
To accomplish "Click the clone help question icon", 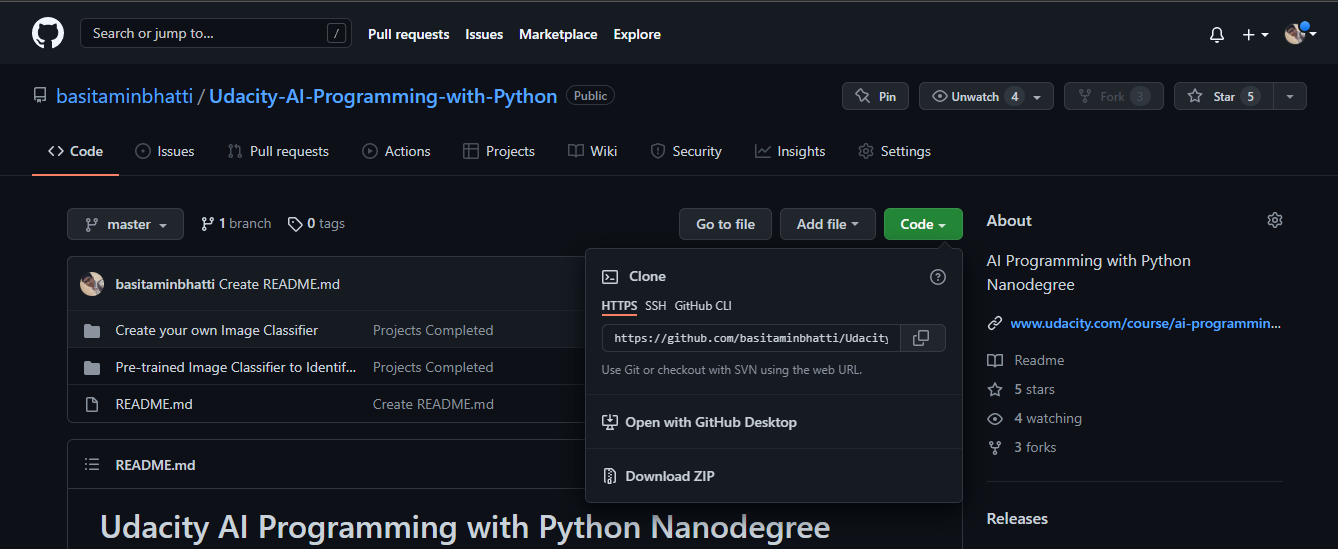I will point(937,277).
